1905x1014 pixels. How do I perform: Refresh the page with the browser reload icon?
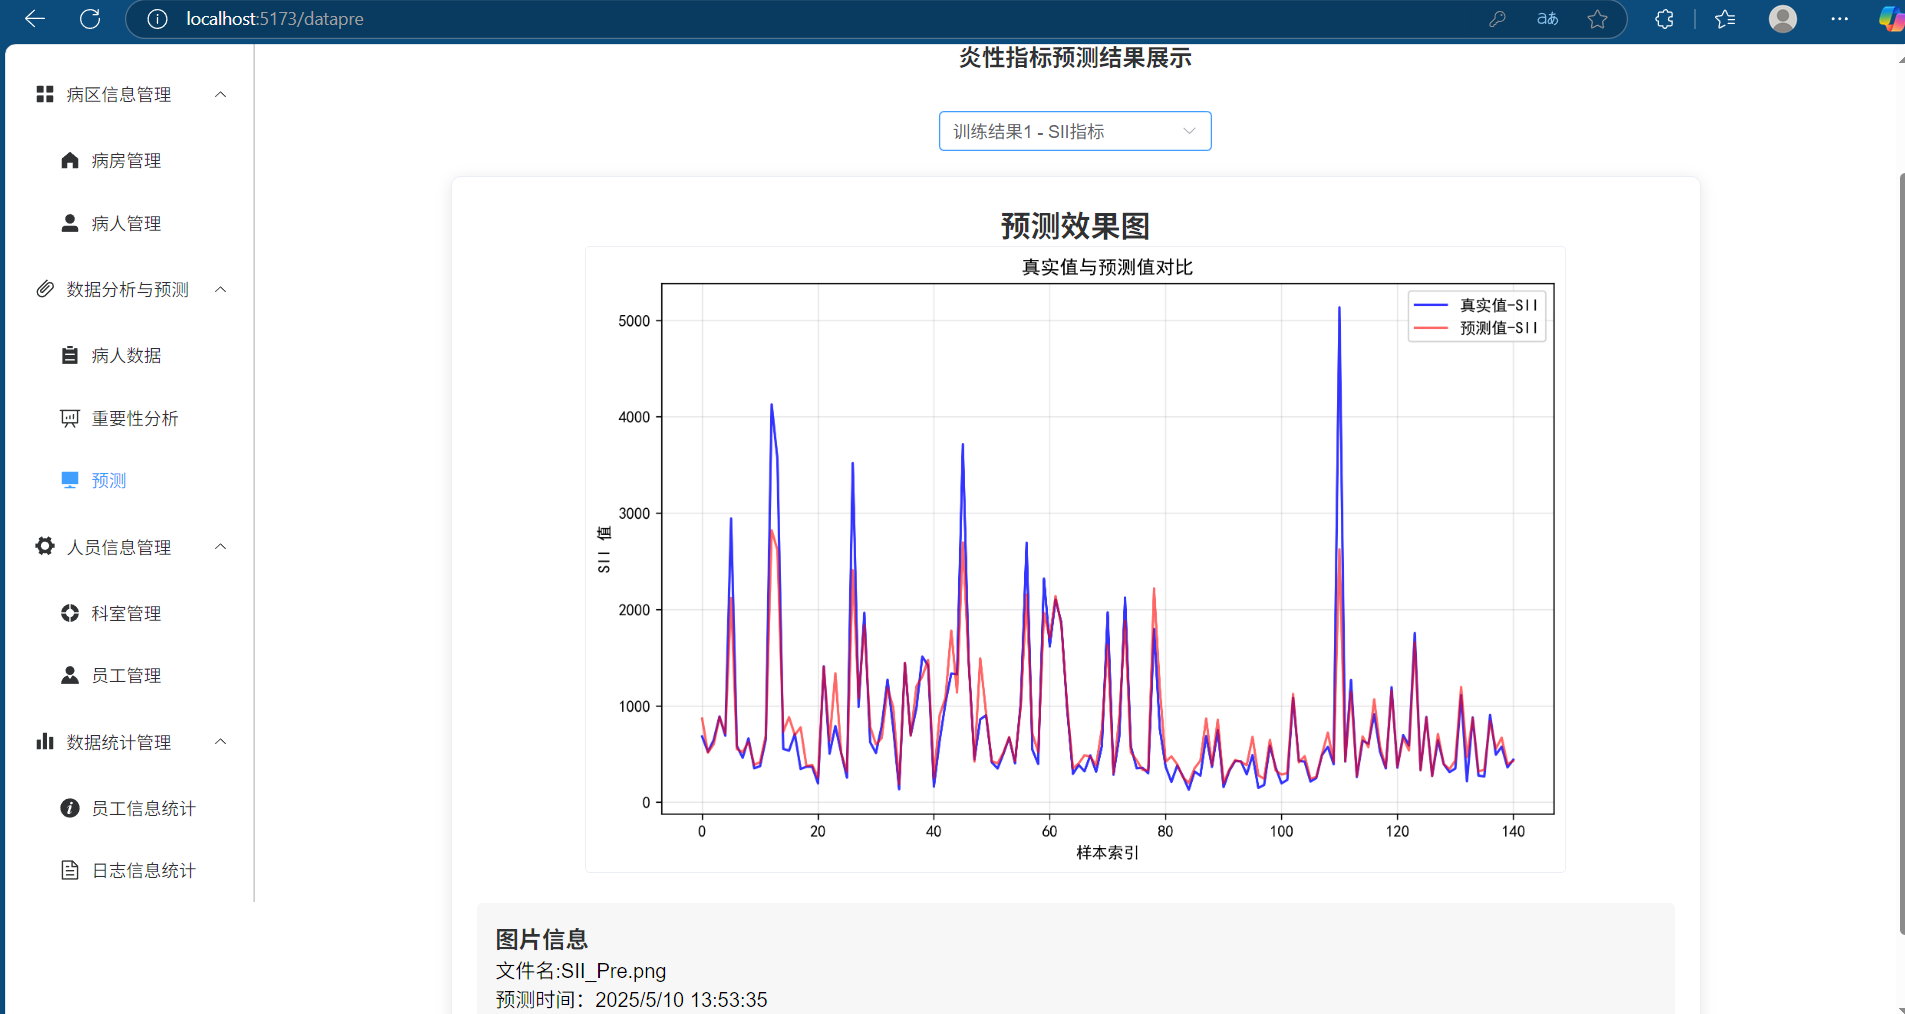(90, 19)
